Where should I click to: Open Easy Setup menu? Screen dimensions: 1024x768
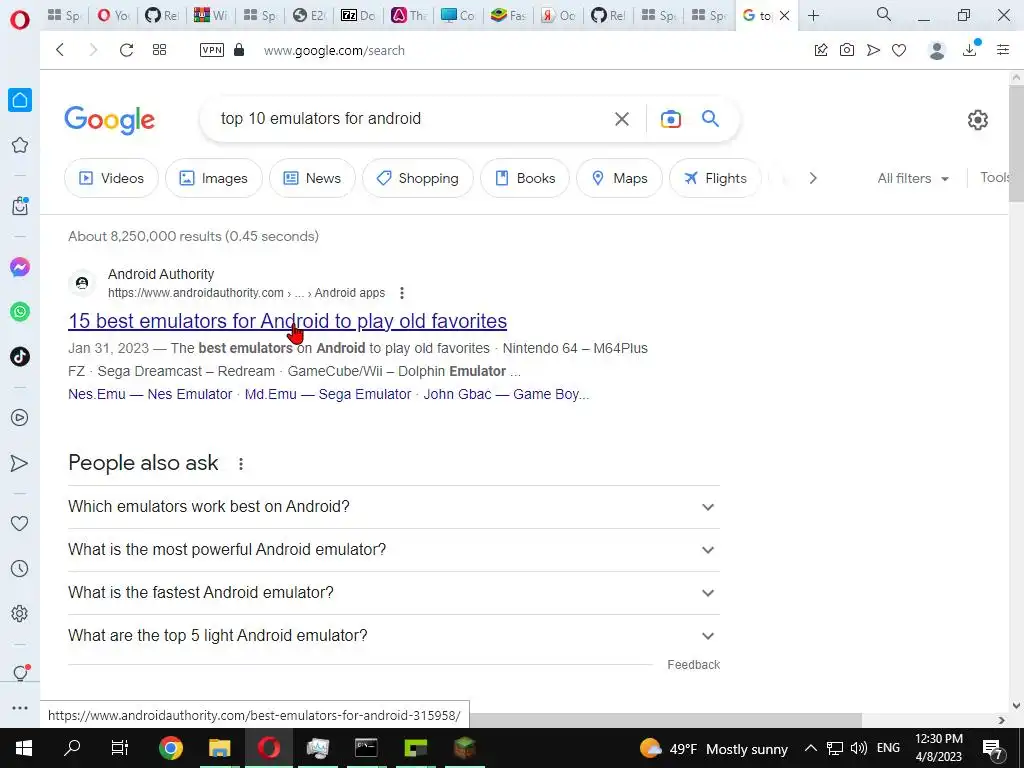coord(1003,50)
